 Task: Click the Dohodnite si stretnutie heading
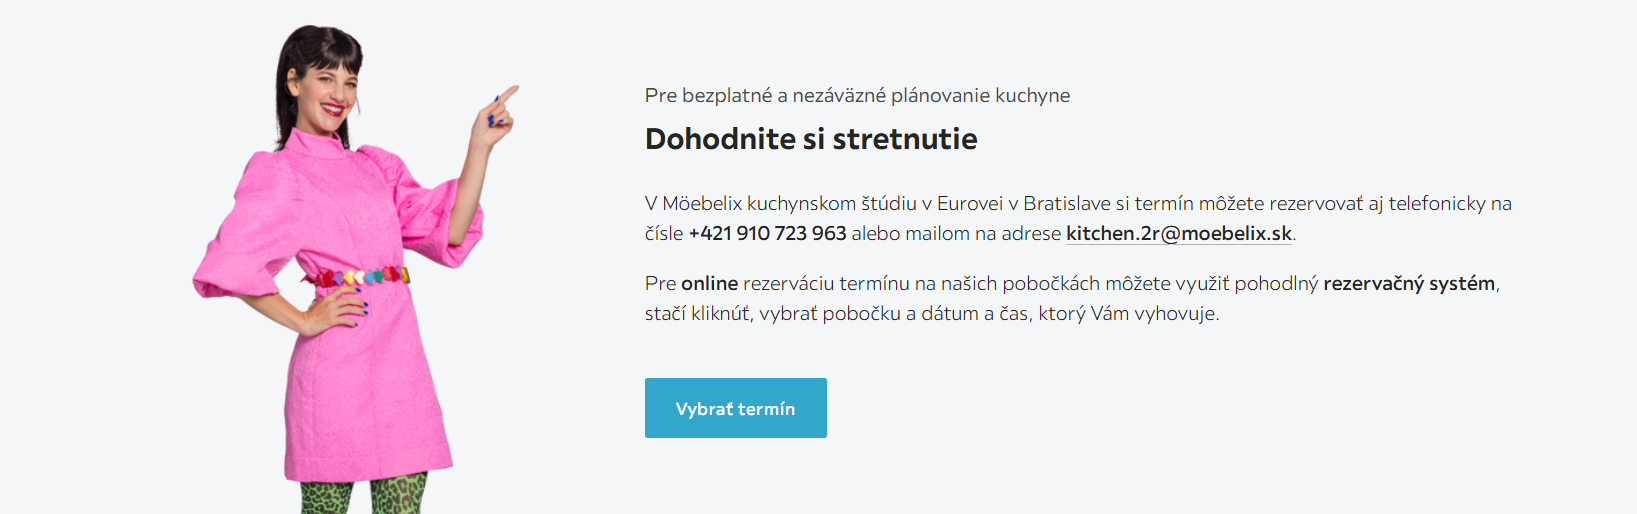811,139
